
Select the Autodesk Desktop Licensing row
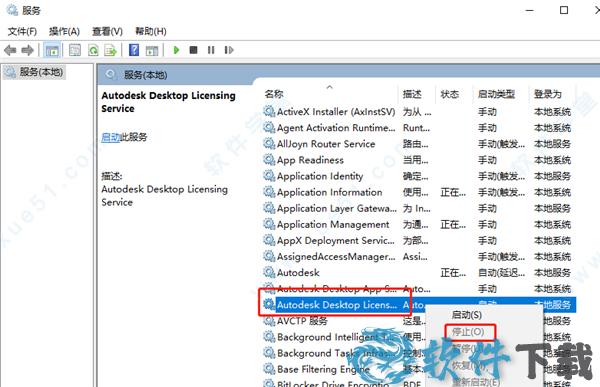tap(418, 304)
